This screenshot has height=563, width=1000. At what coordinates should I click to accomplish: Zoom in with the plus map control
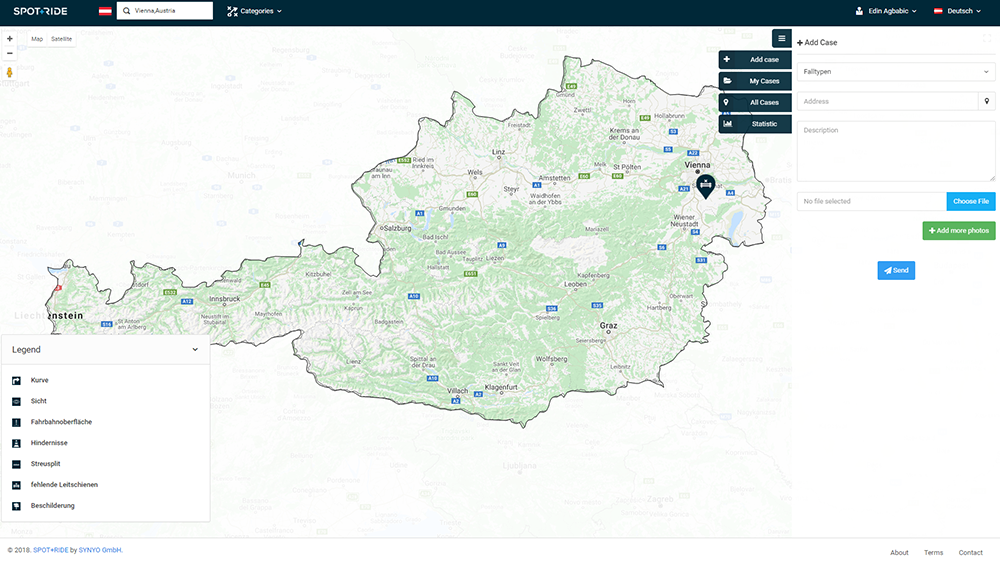[10, 39]
